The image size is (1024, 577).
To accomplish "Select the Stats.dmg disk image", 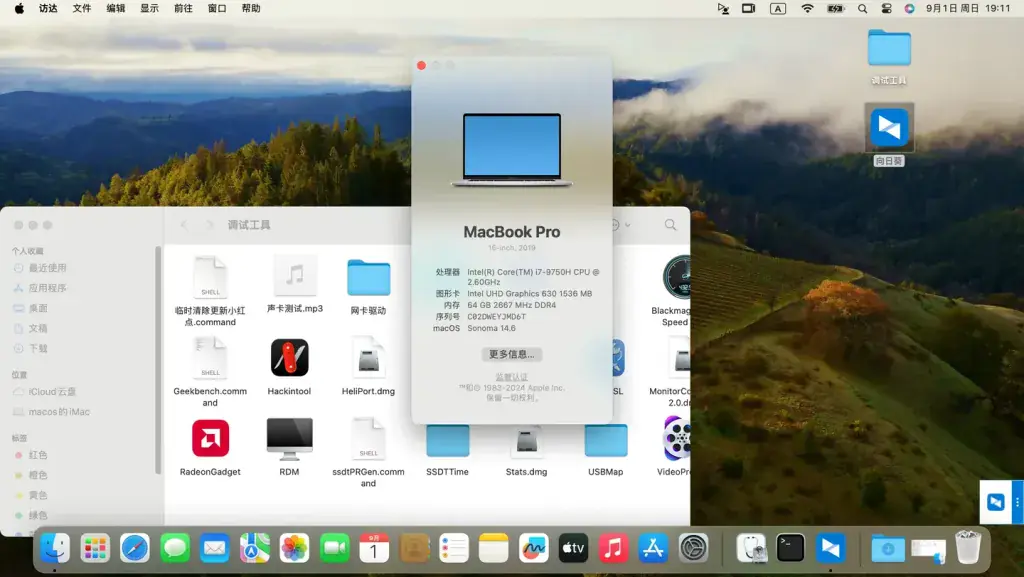I will coord(526,441).
